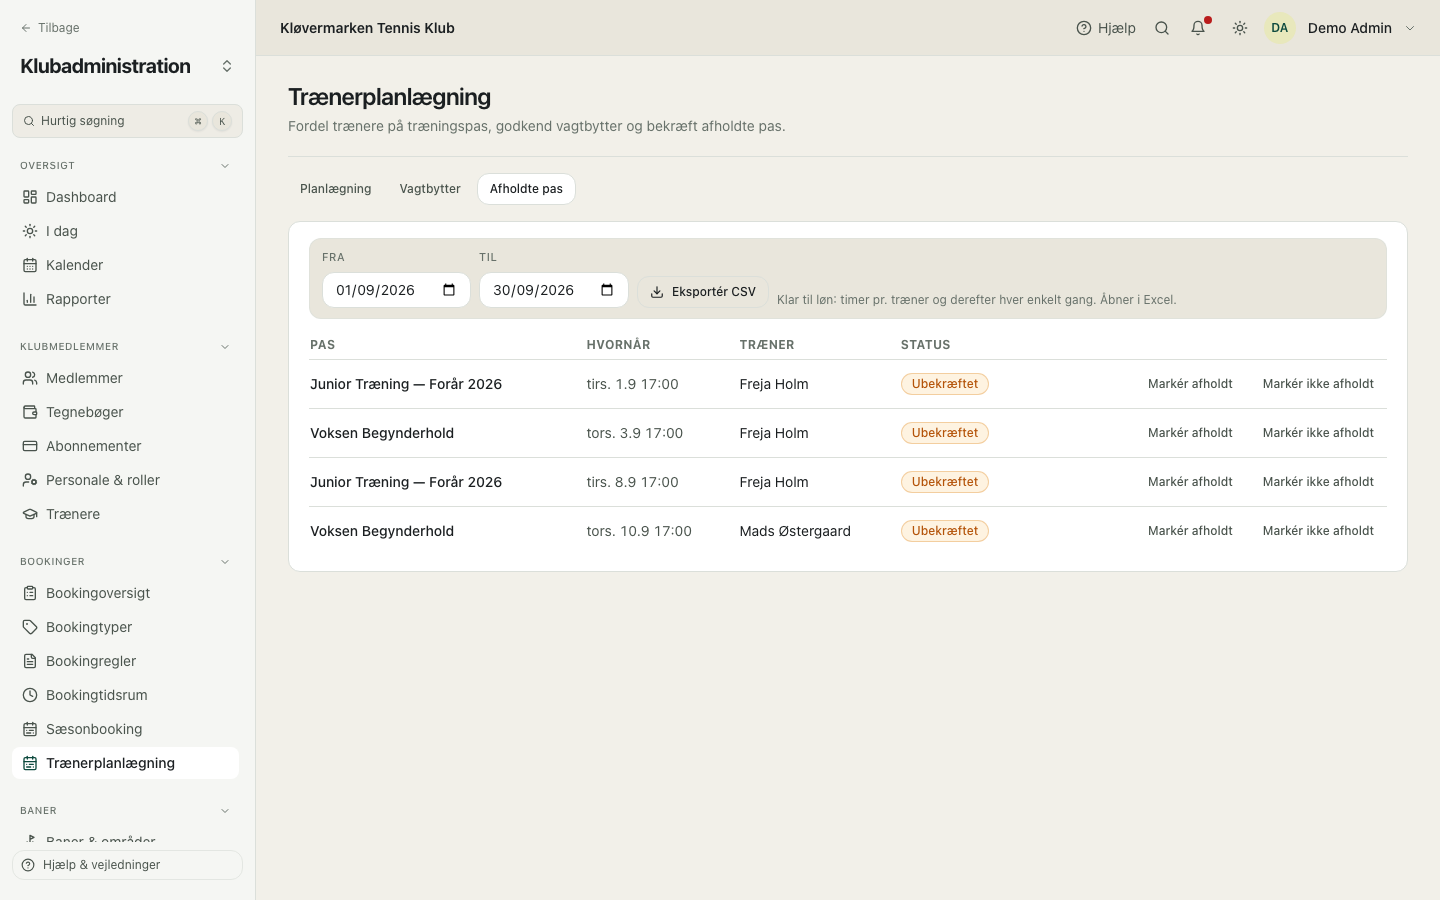Markér afholdt for Mads Østergaard's session
The height and width of the screenshot is (900, 1440).
point(1190,531)
